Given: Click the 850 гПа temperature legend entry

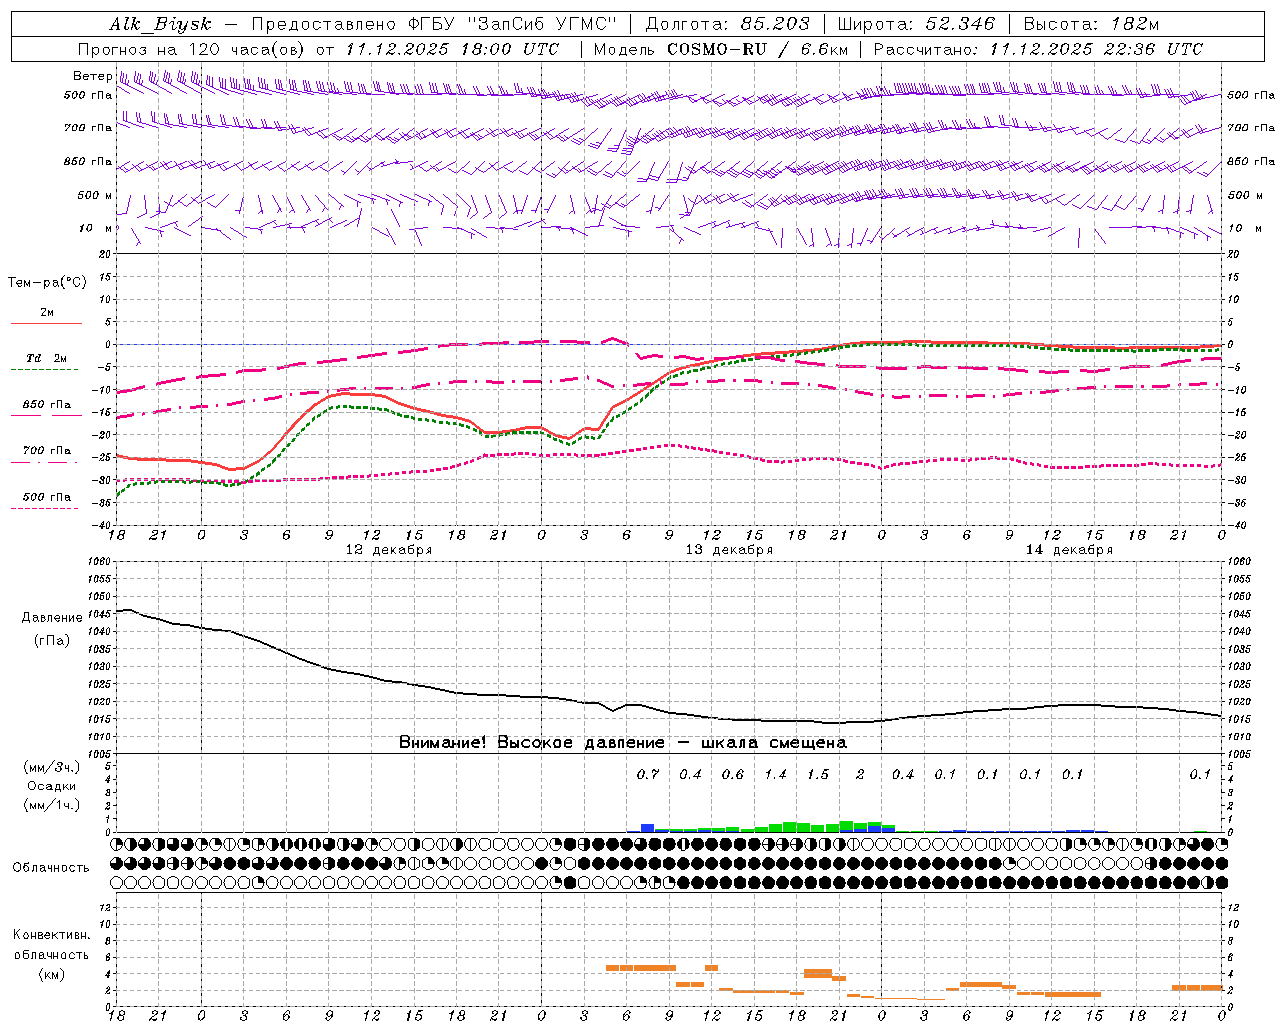Looking at the screenshot, I should 46,405.
